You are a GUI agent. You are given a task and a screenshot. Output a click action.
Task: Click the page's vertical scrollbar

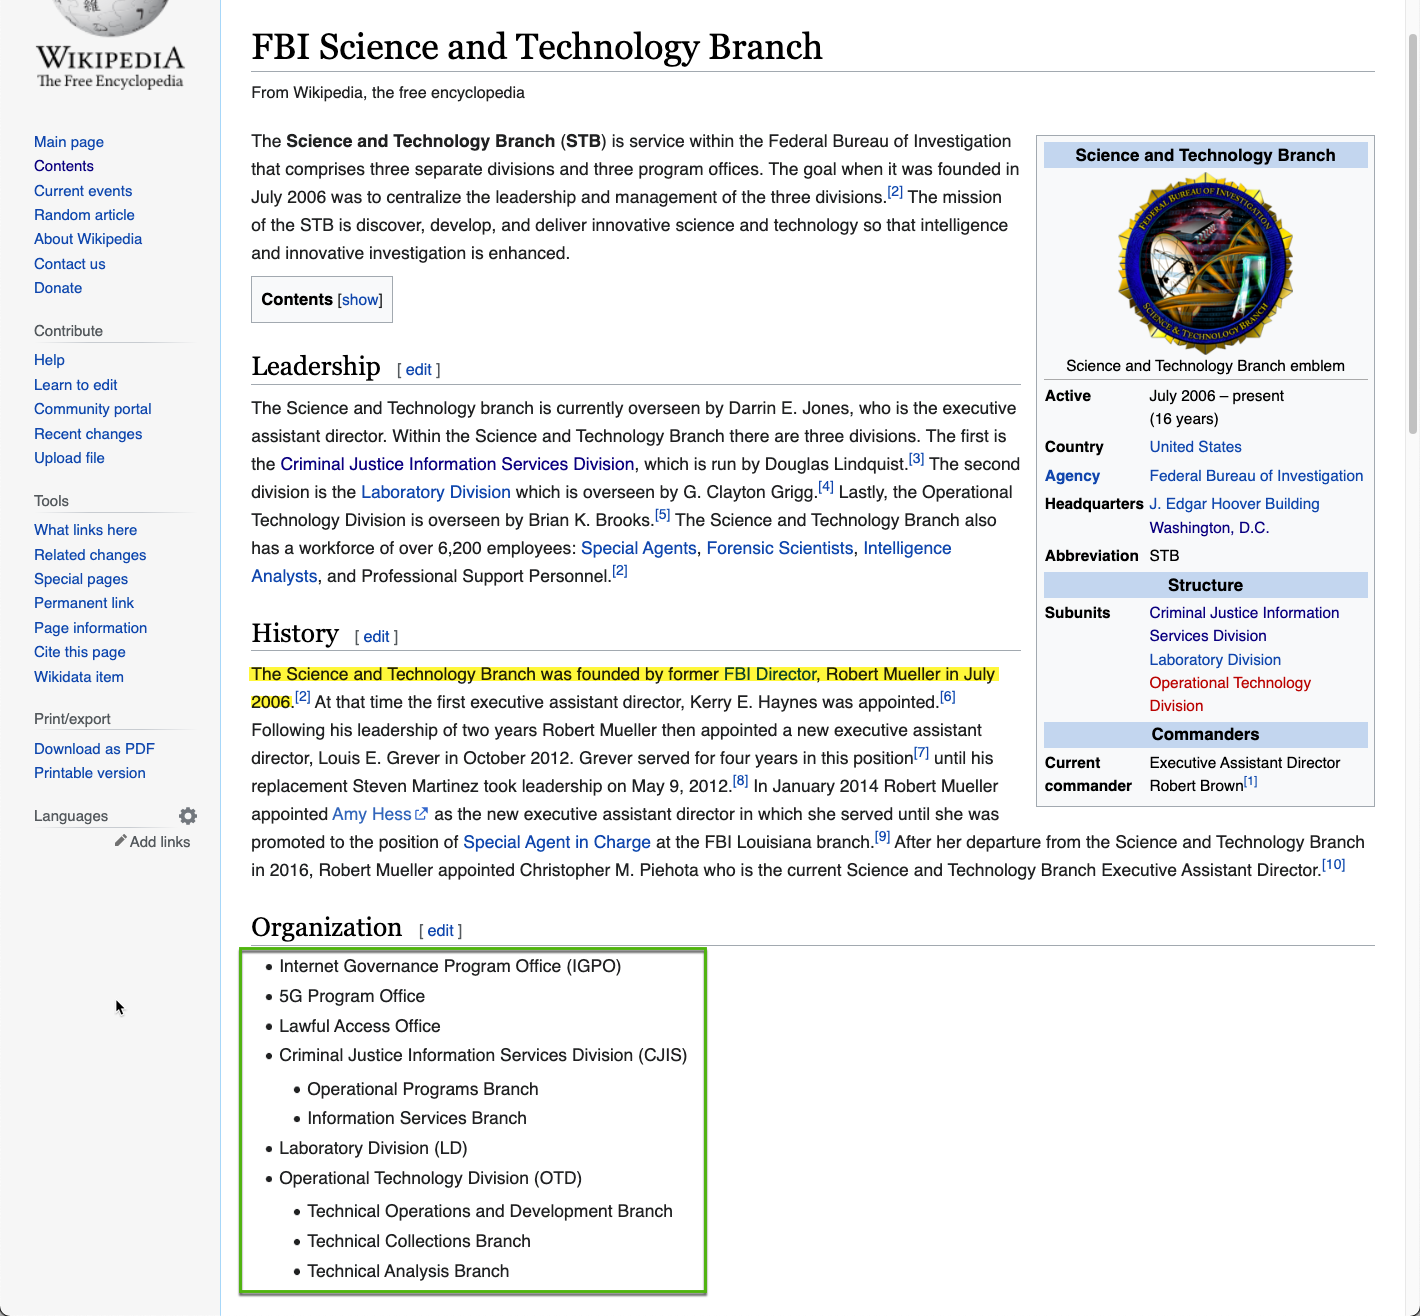1413,233
